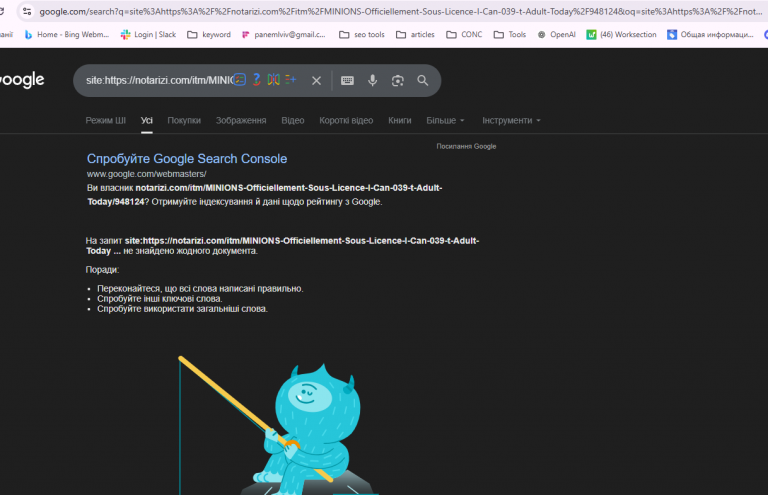The width and height of the screenshot is (768, 495).
Task: Open the panemlviv@gmail bookmark
Action: tap(283, 34)
